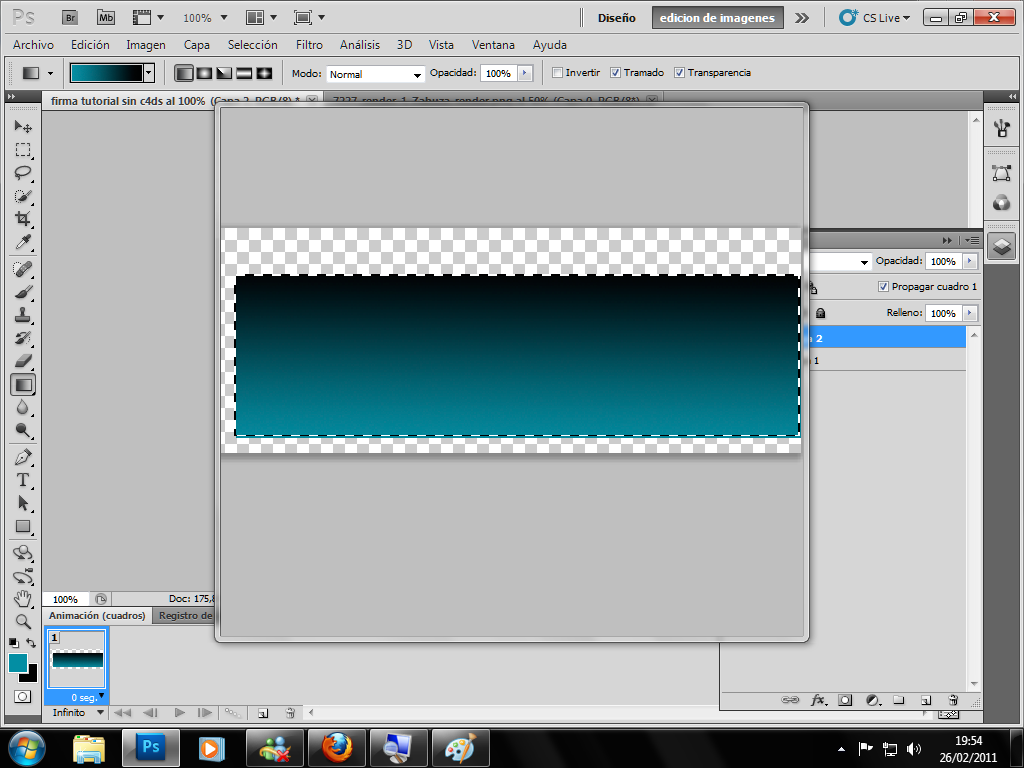Open the Edición menu
This screenshot has height=768, width=1024.
point(90,44)
